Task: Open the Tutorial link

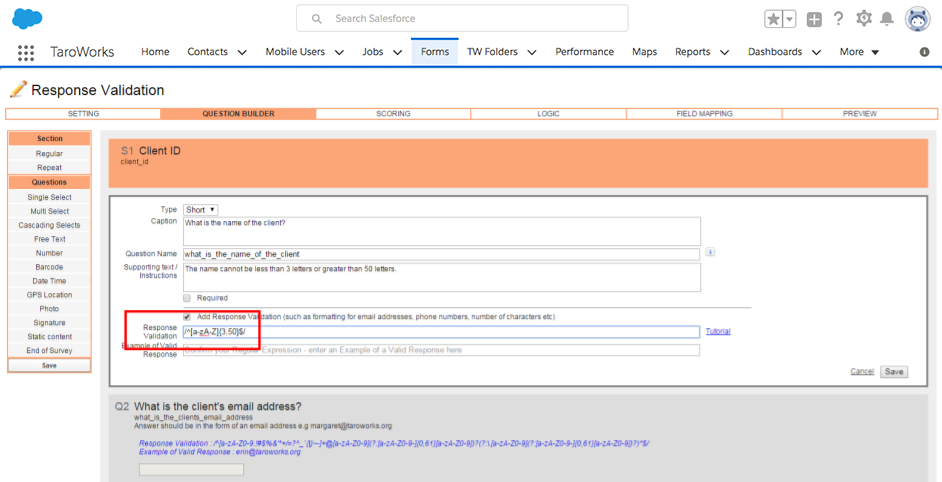Action: click(718, 331)
